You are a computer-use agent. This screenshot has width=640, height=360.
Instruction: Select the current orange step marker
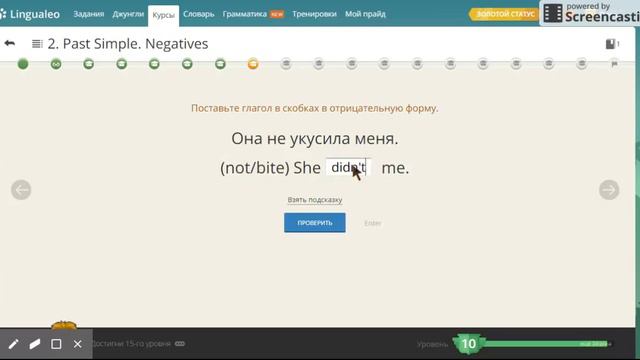click(x=253, y=64)
